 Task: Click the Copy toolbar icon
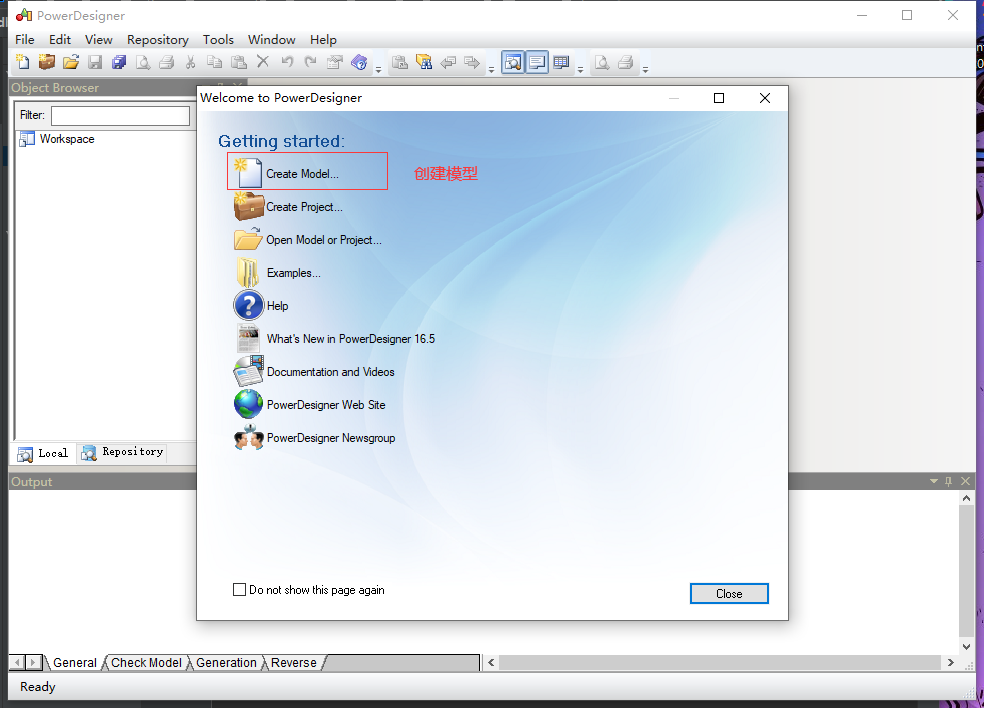click(x=214, y=62)
